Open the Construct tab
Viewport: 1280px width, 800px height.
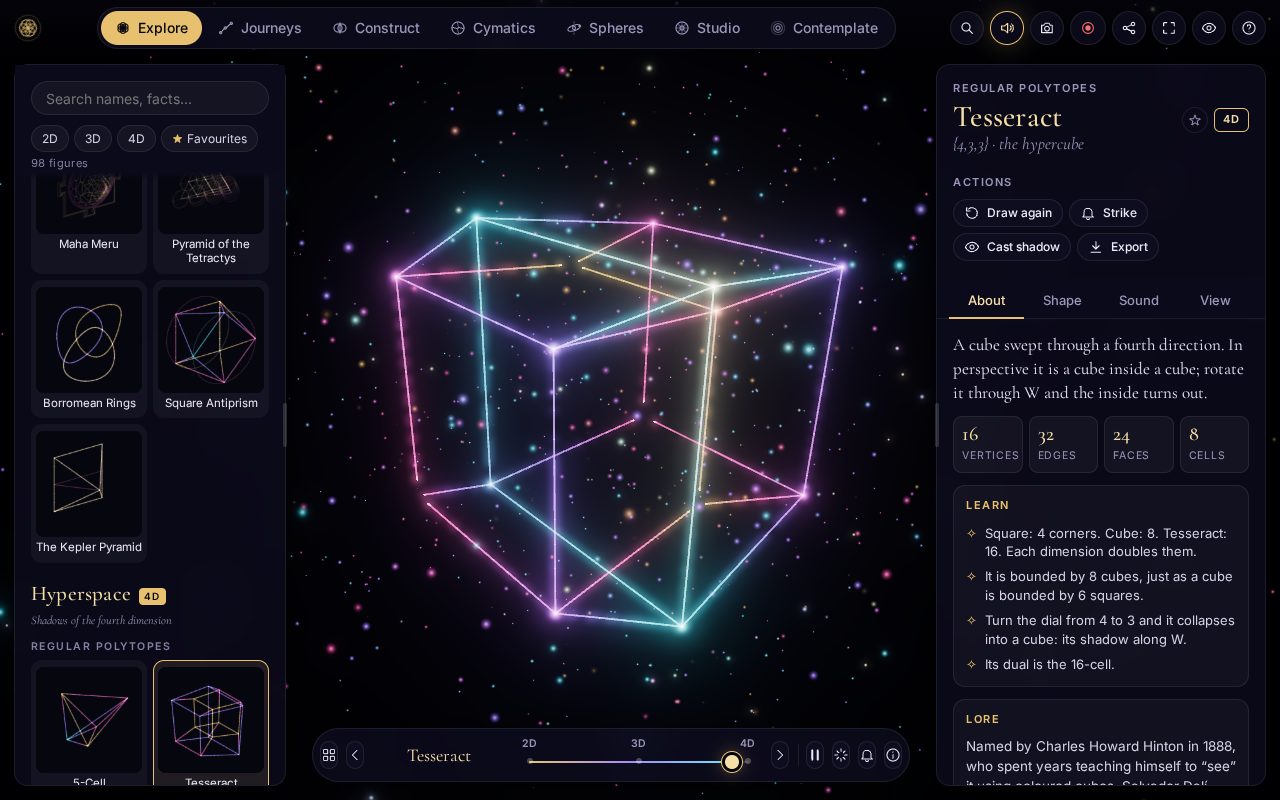(376, 28)
